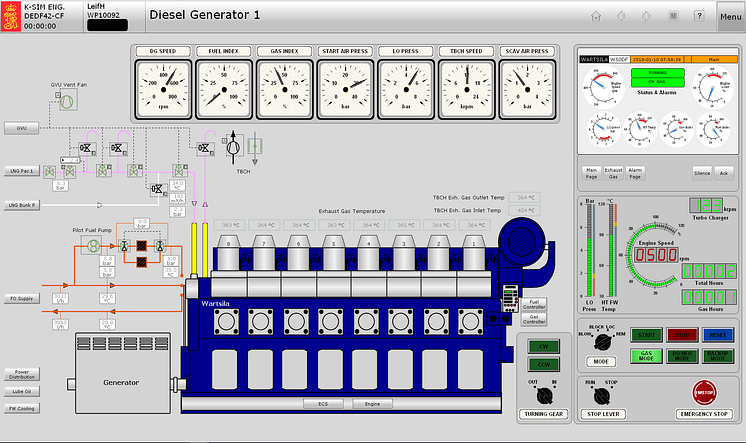
Task: Open the local control panel on the engine
Action: coord(510,298)
